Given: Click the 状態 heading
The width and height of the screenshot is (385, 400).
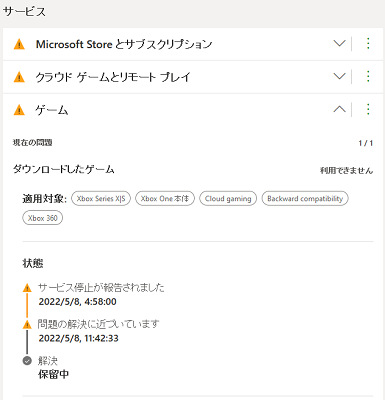Looking at the screenshot, I should 33,263.
